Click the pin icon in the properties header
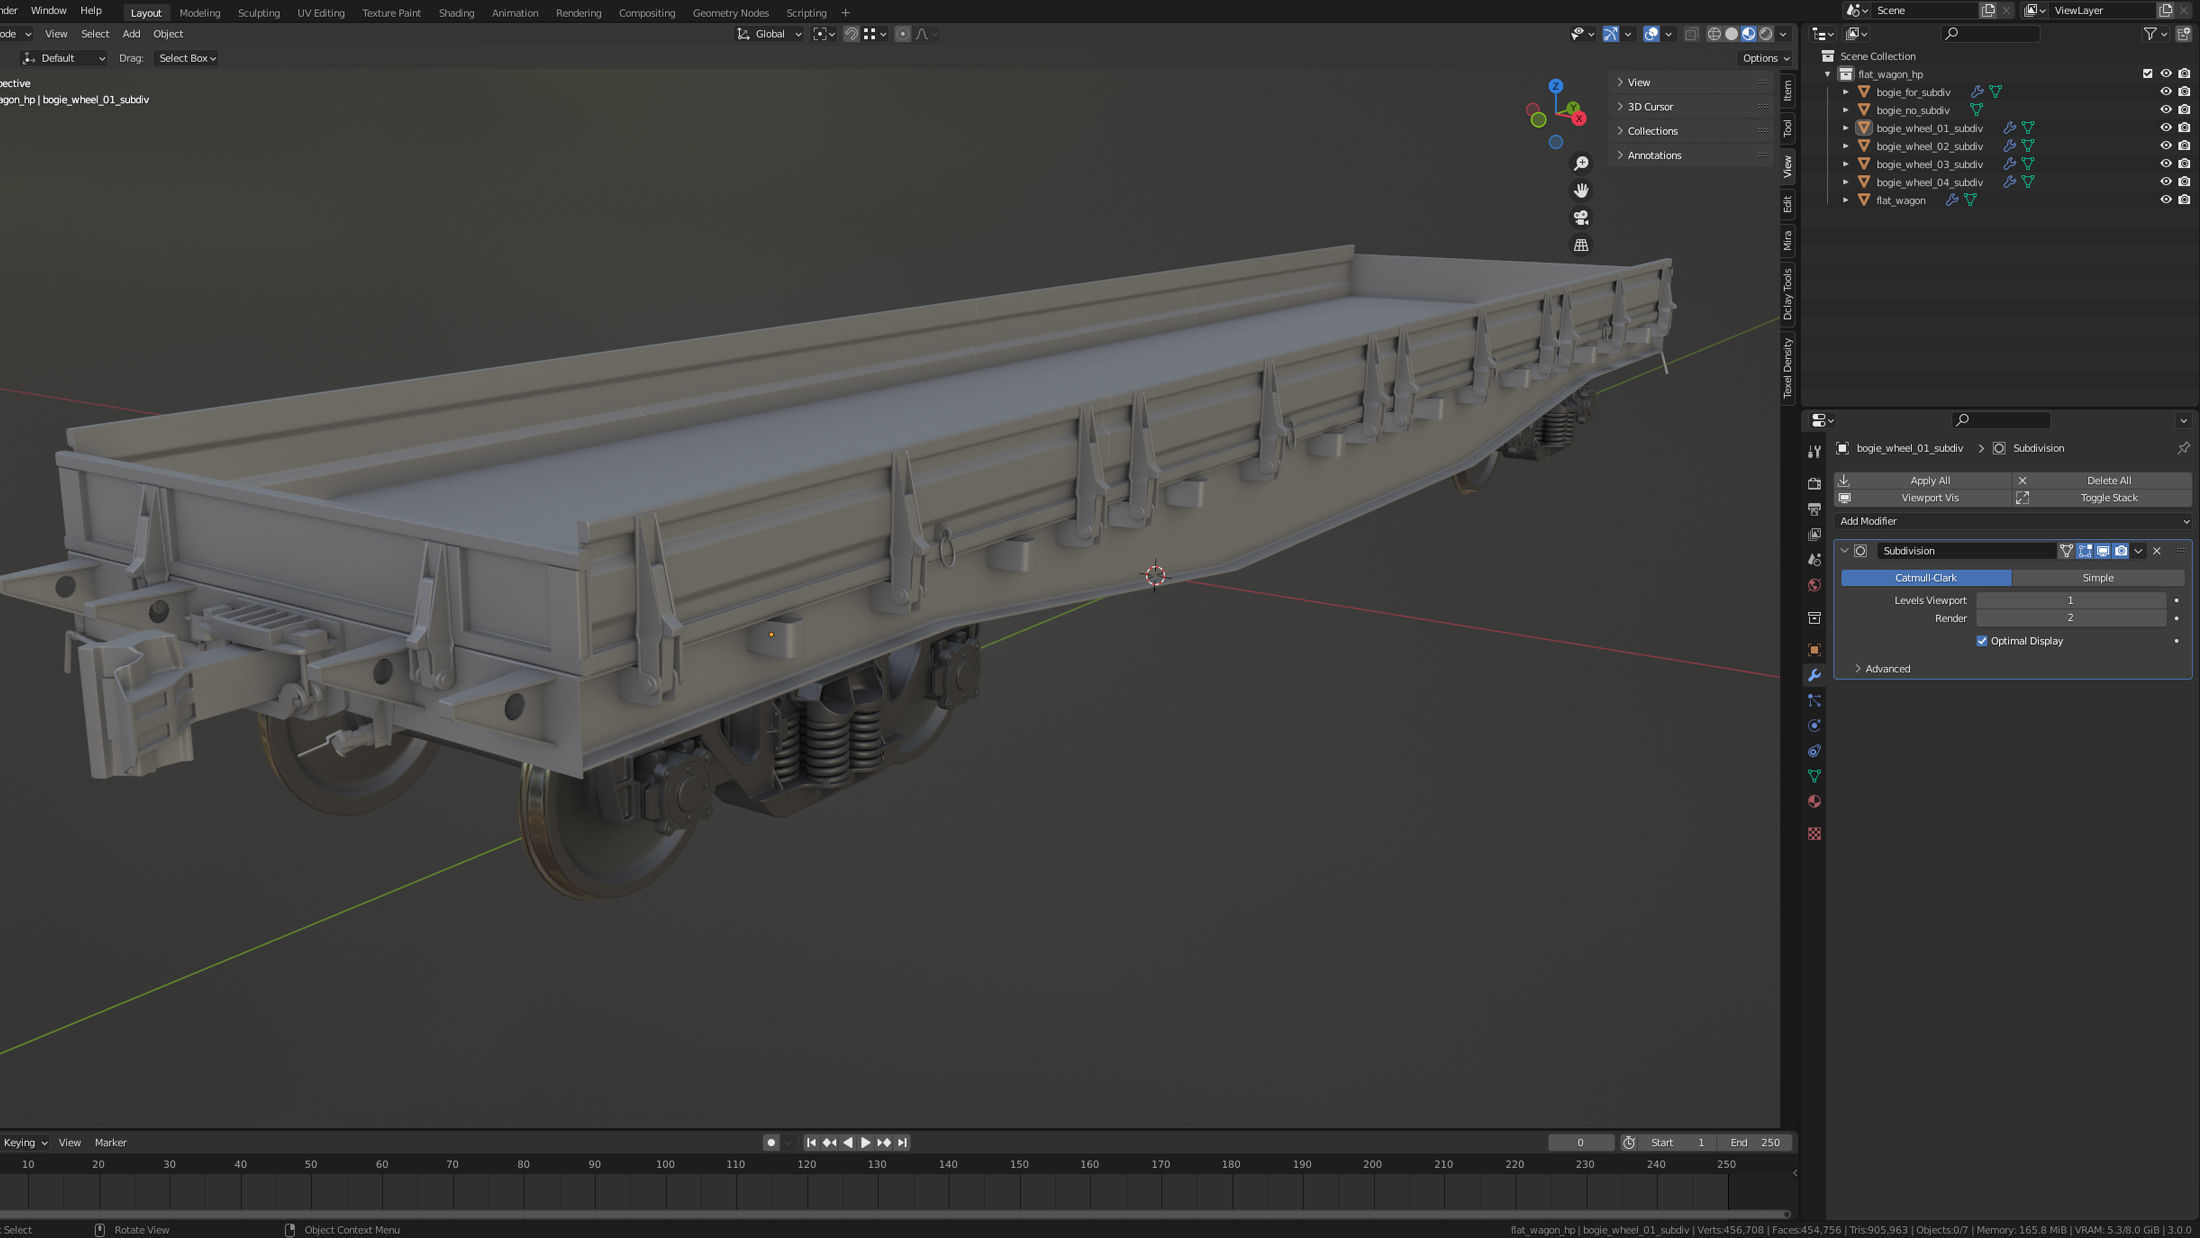2200x1238 pixels. (2183, 448)
